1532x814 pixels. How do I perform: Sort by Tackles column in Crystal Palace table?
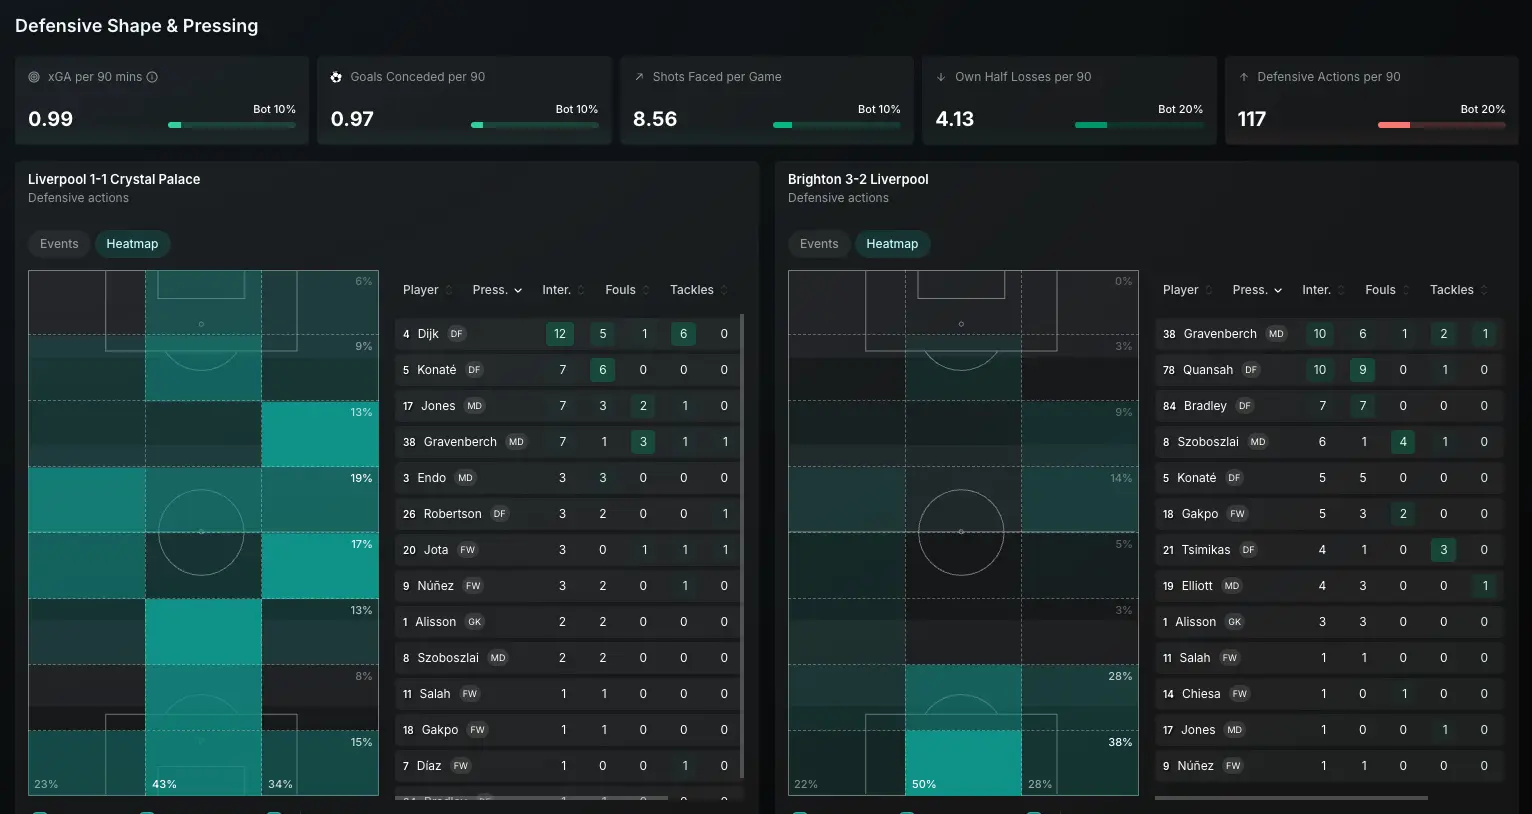pyautogui.click(x=699, y=290)
